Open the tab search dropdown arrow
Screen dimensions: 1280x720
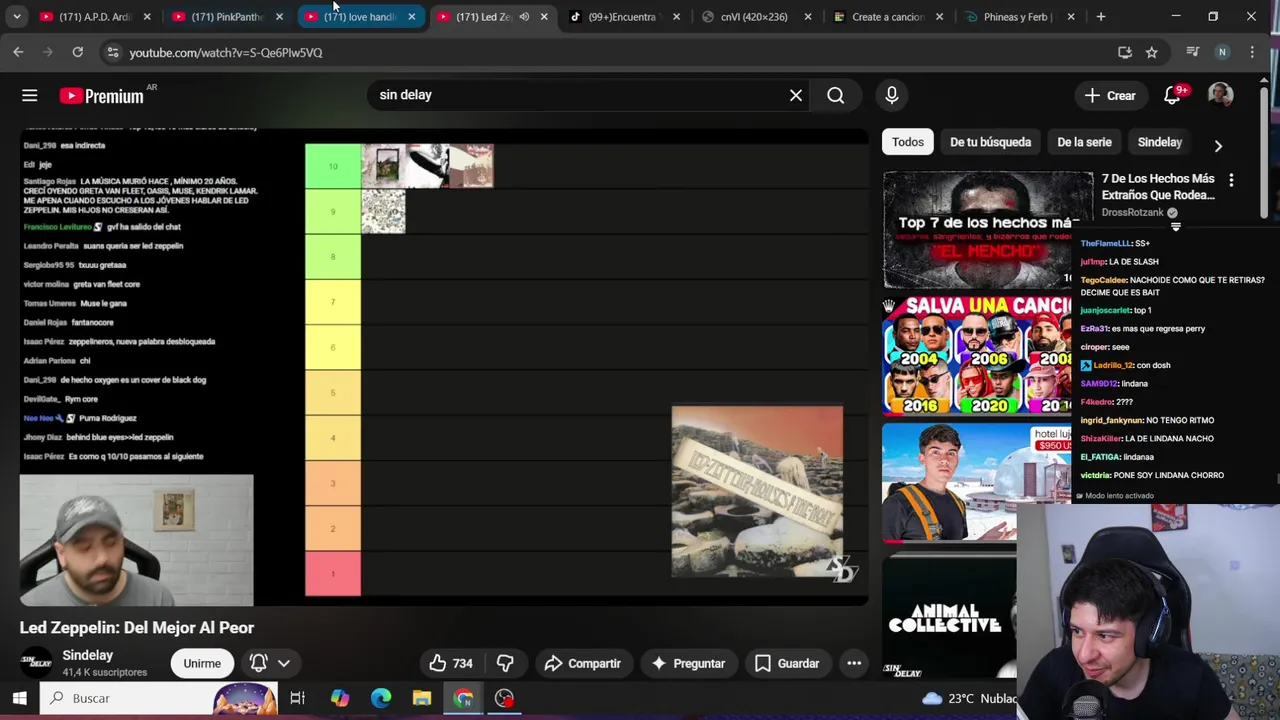pos(17,17)
